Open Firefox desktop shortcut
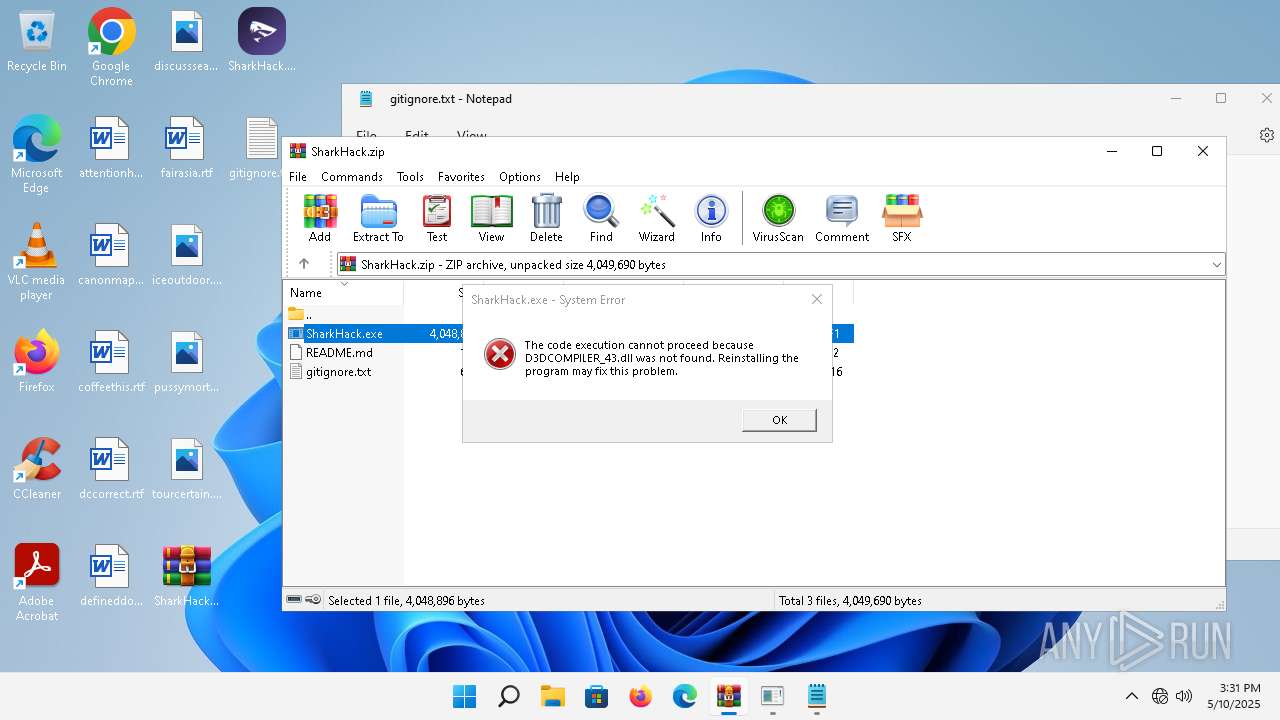This screenshot has width=1280, height=720. [37, 361]
